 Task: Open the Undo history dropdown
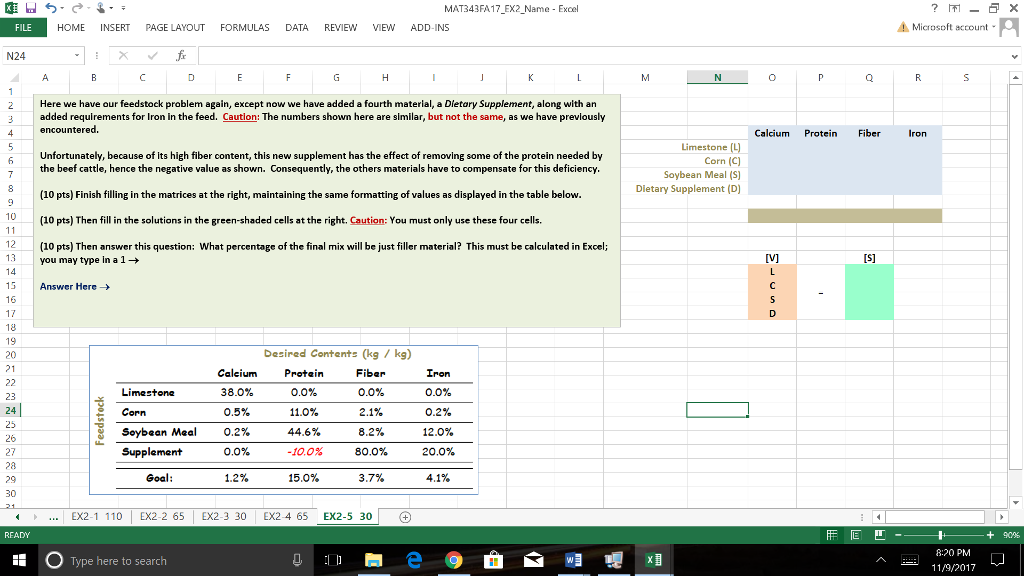pos(62,8)
